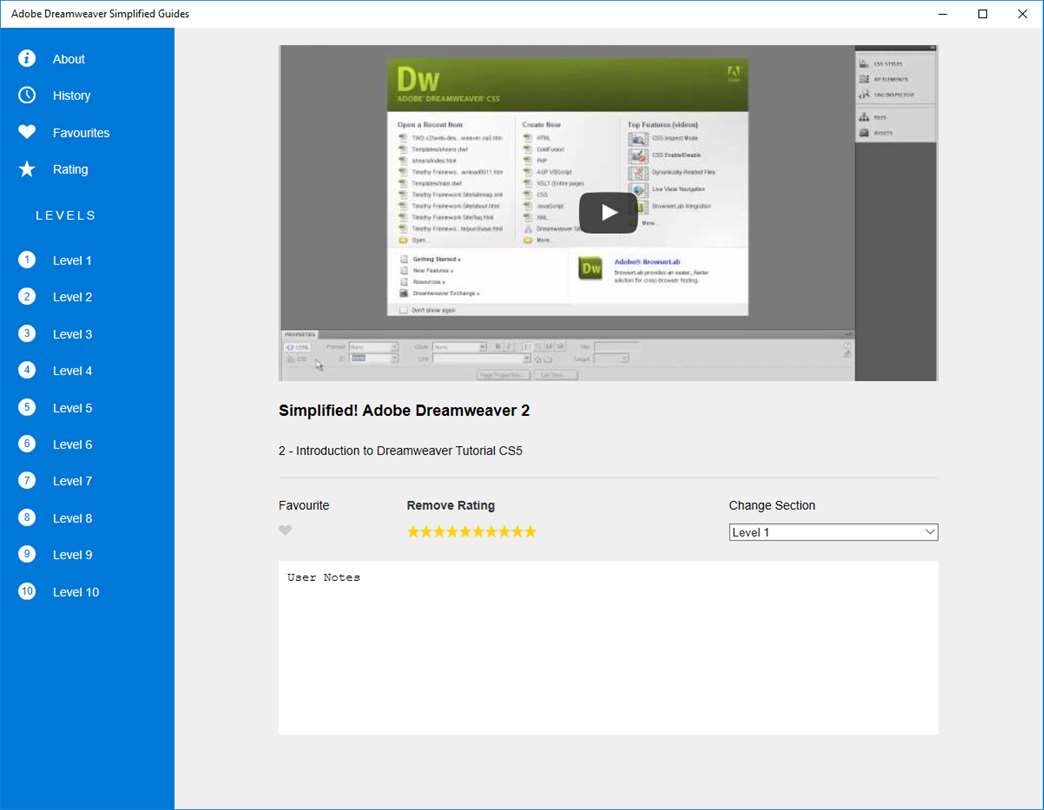The height and width of the screenshot is (810, 1044).
Task: Click the video thumbnail Dw logo banner
Action: (x=567, y=85)
